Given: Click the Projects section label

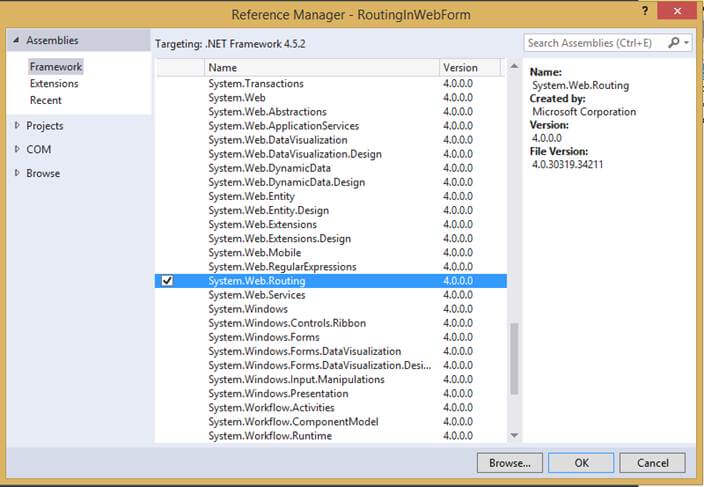Looking at the screenshot, I should coord(45,126).
